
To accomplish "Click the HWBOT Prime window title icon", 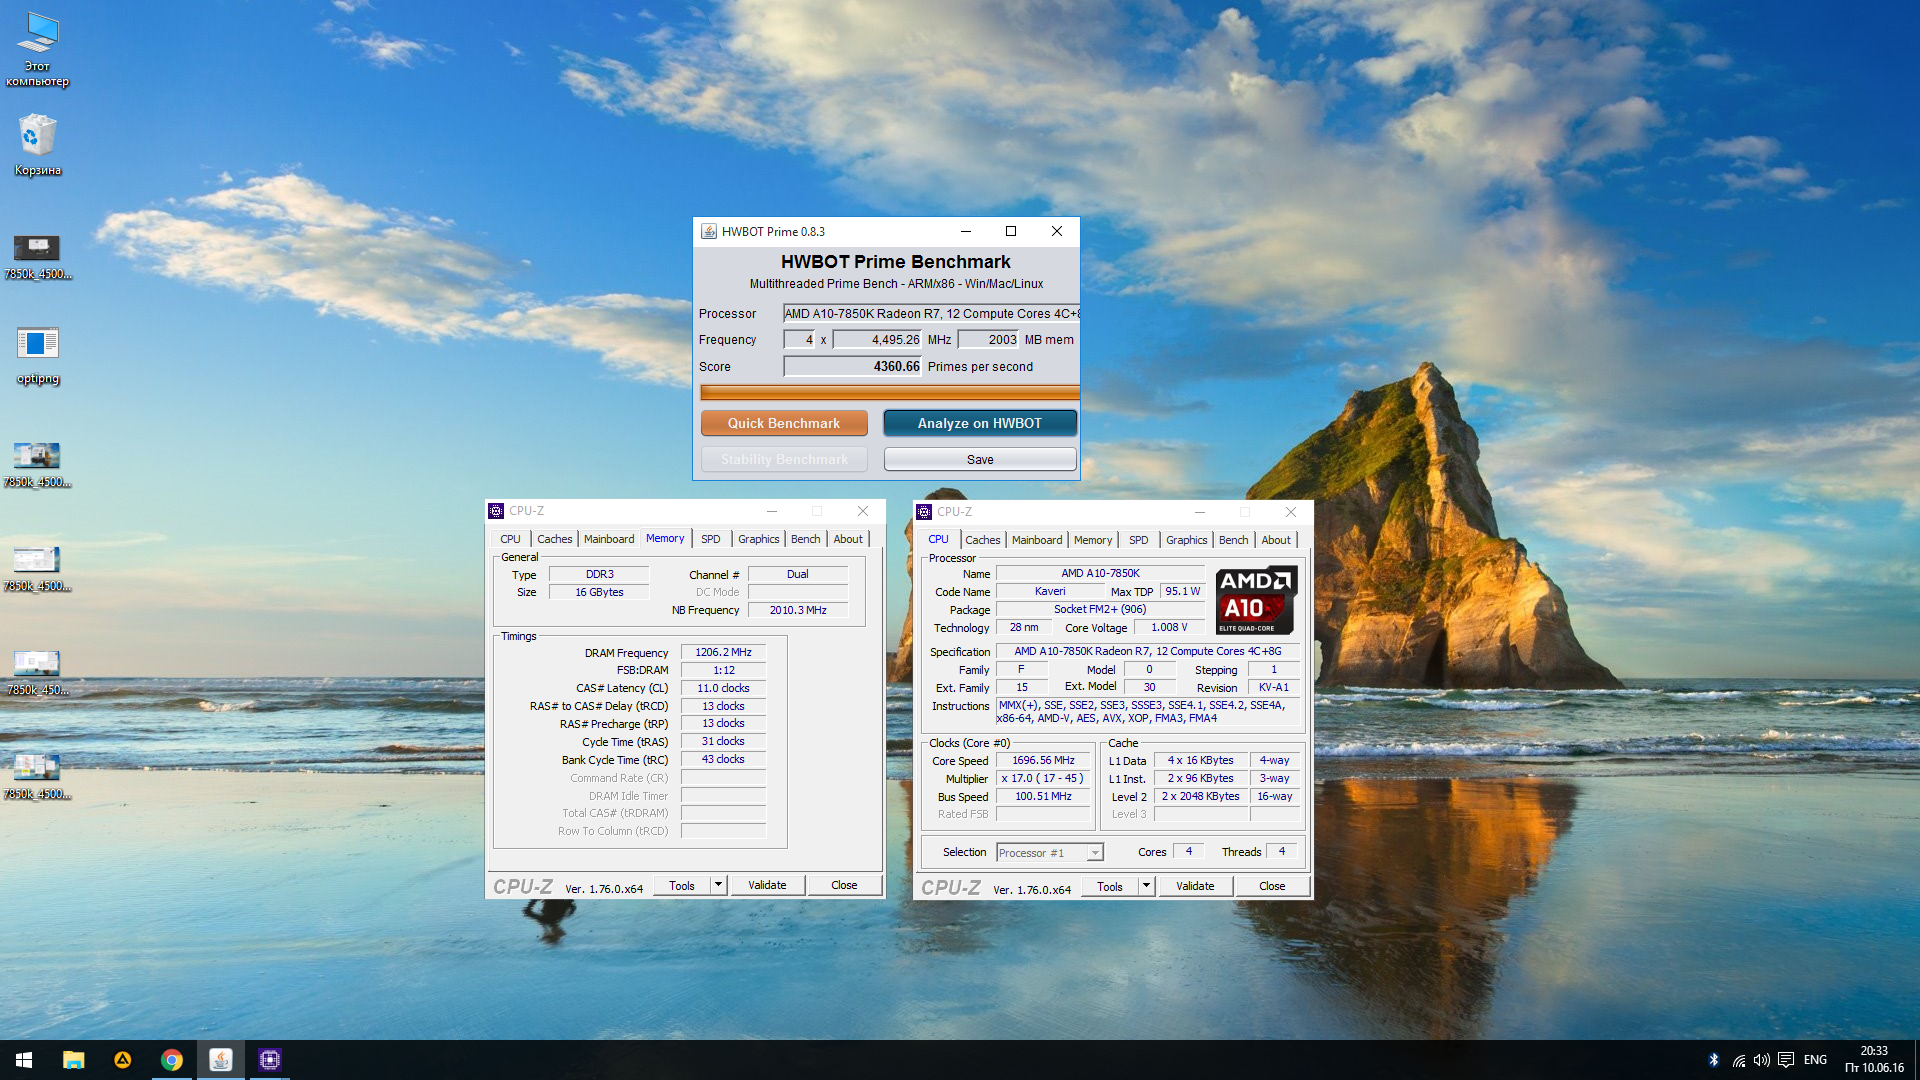I will click(x=708, y=231).
